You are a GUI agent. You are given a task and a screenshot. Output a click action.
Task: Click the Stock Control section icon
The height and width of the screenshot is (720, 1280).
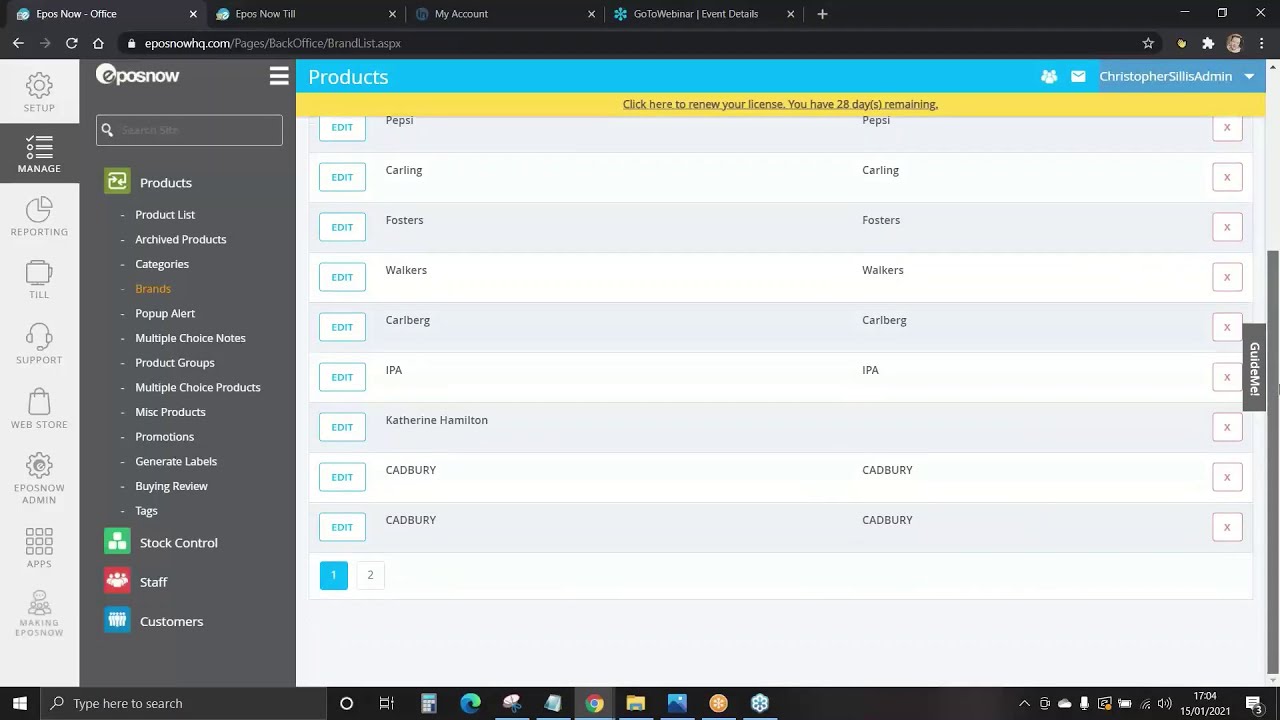[117, 542]
